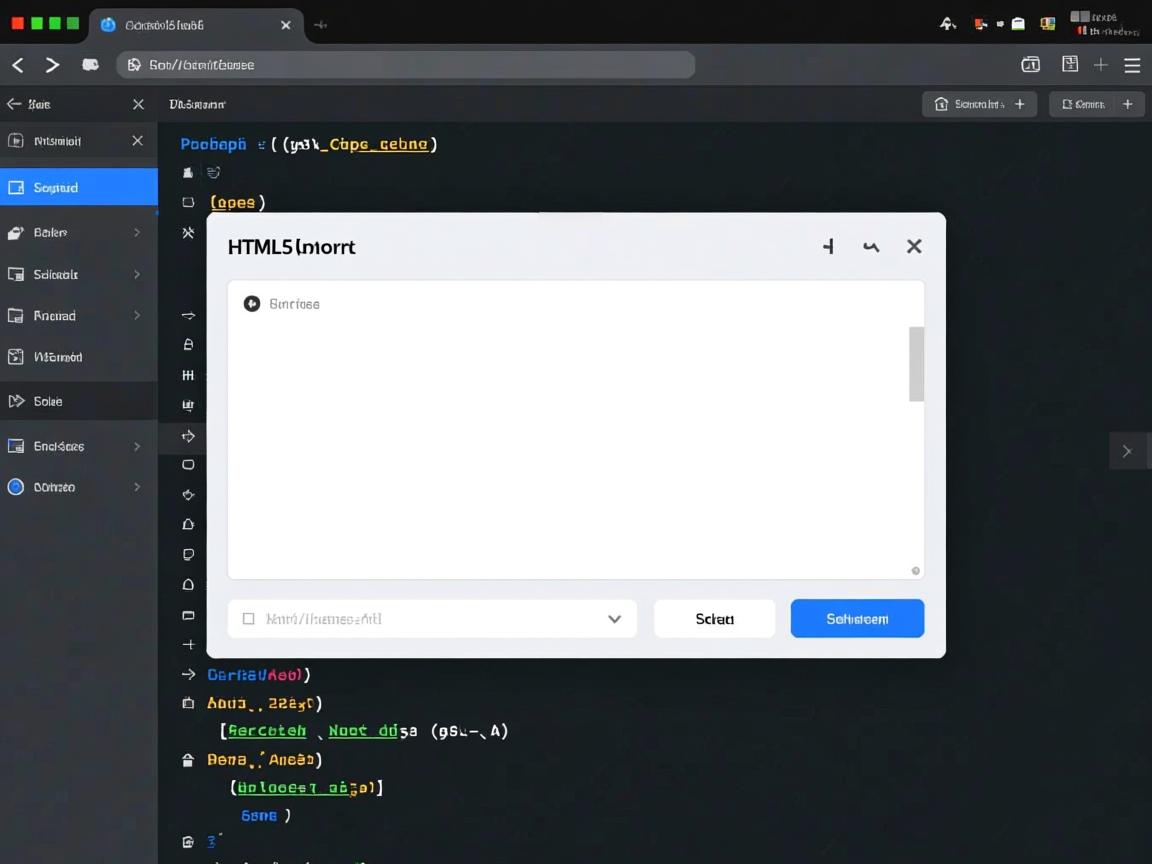Click the grid icon in the editor toolbar
1152x864 pixels.
tap(187, 375)
